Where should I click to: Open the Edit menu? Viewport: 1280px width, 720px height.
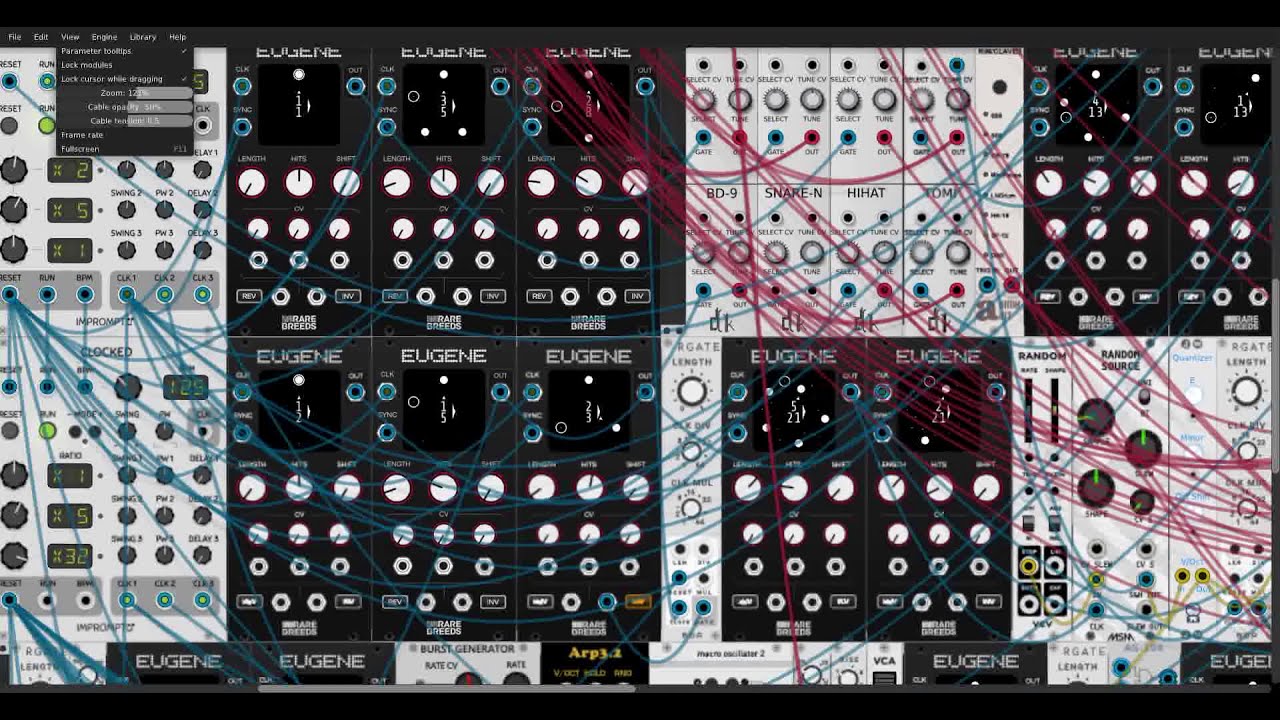point(41,37)
